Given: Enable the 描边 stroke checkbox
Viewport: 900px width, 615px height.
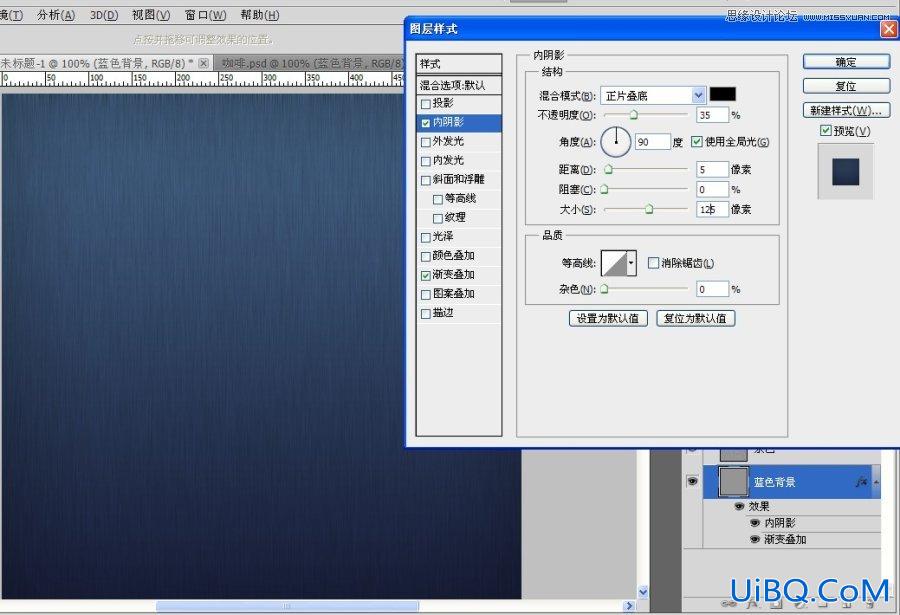Looking at the screenshot, I should pyautogui.click(x=425, y=314).
